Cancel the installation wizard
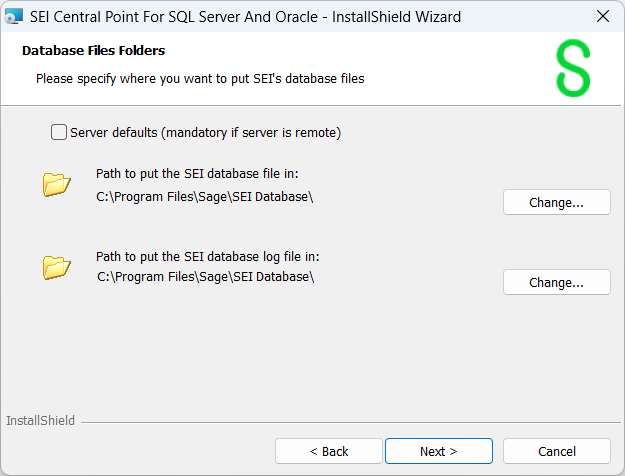 click(556, 451)
